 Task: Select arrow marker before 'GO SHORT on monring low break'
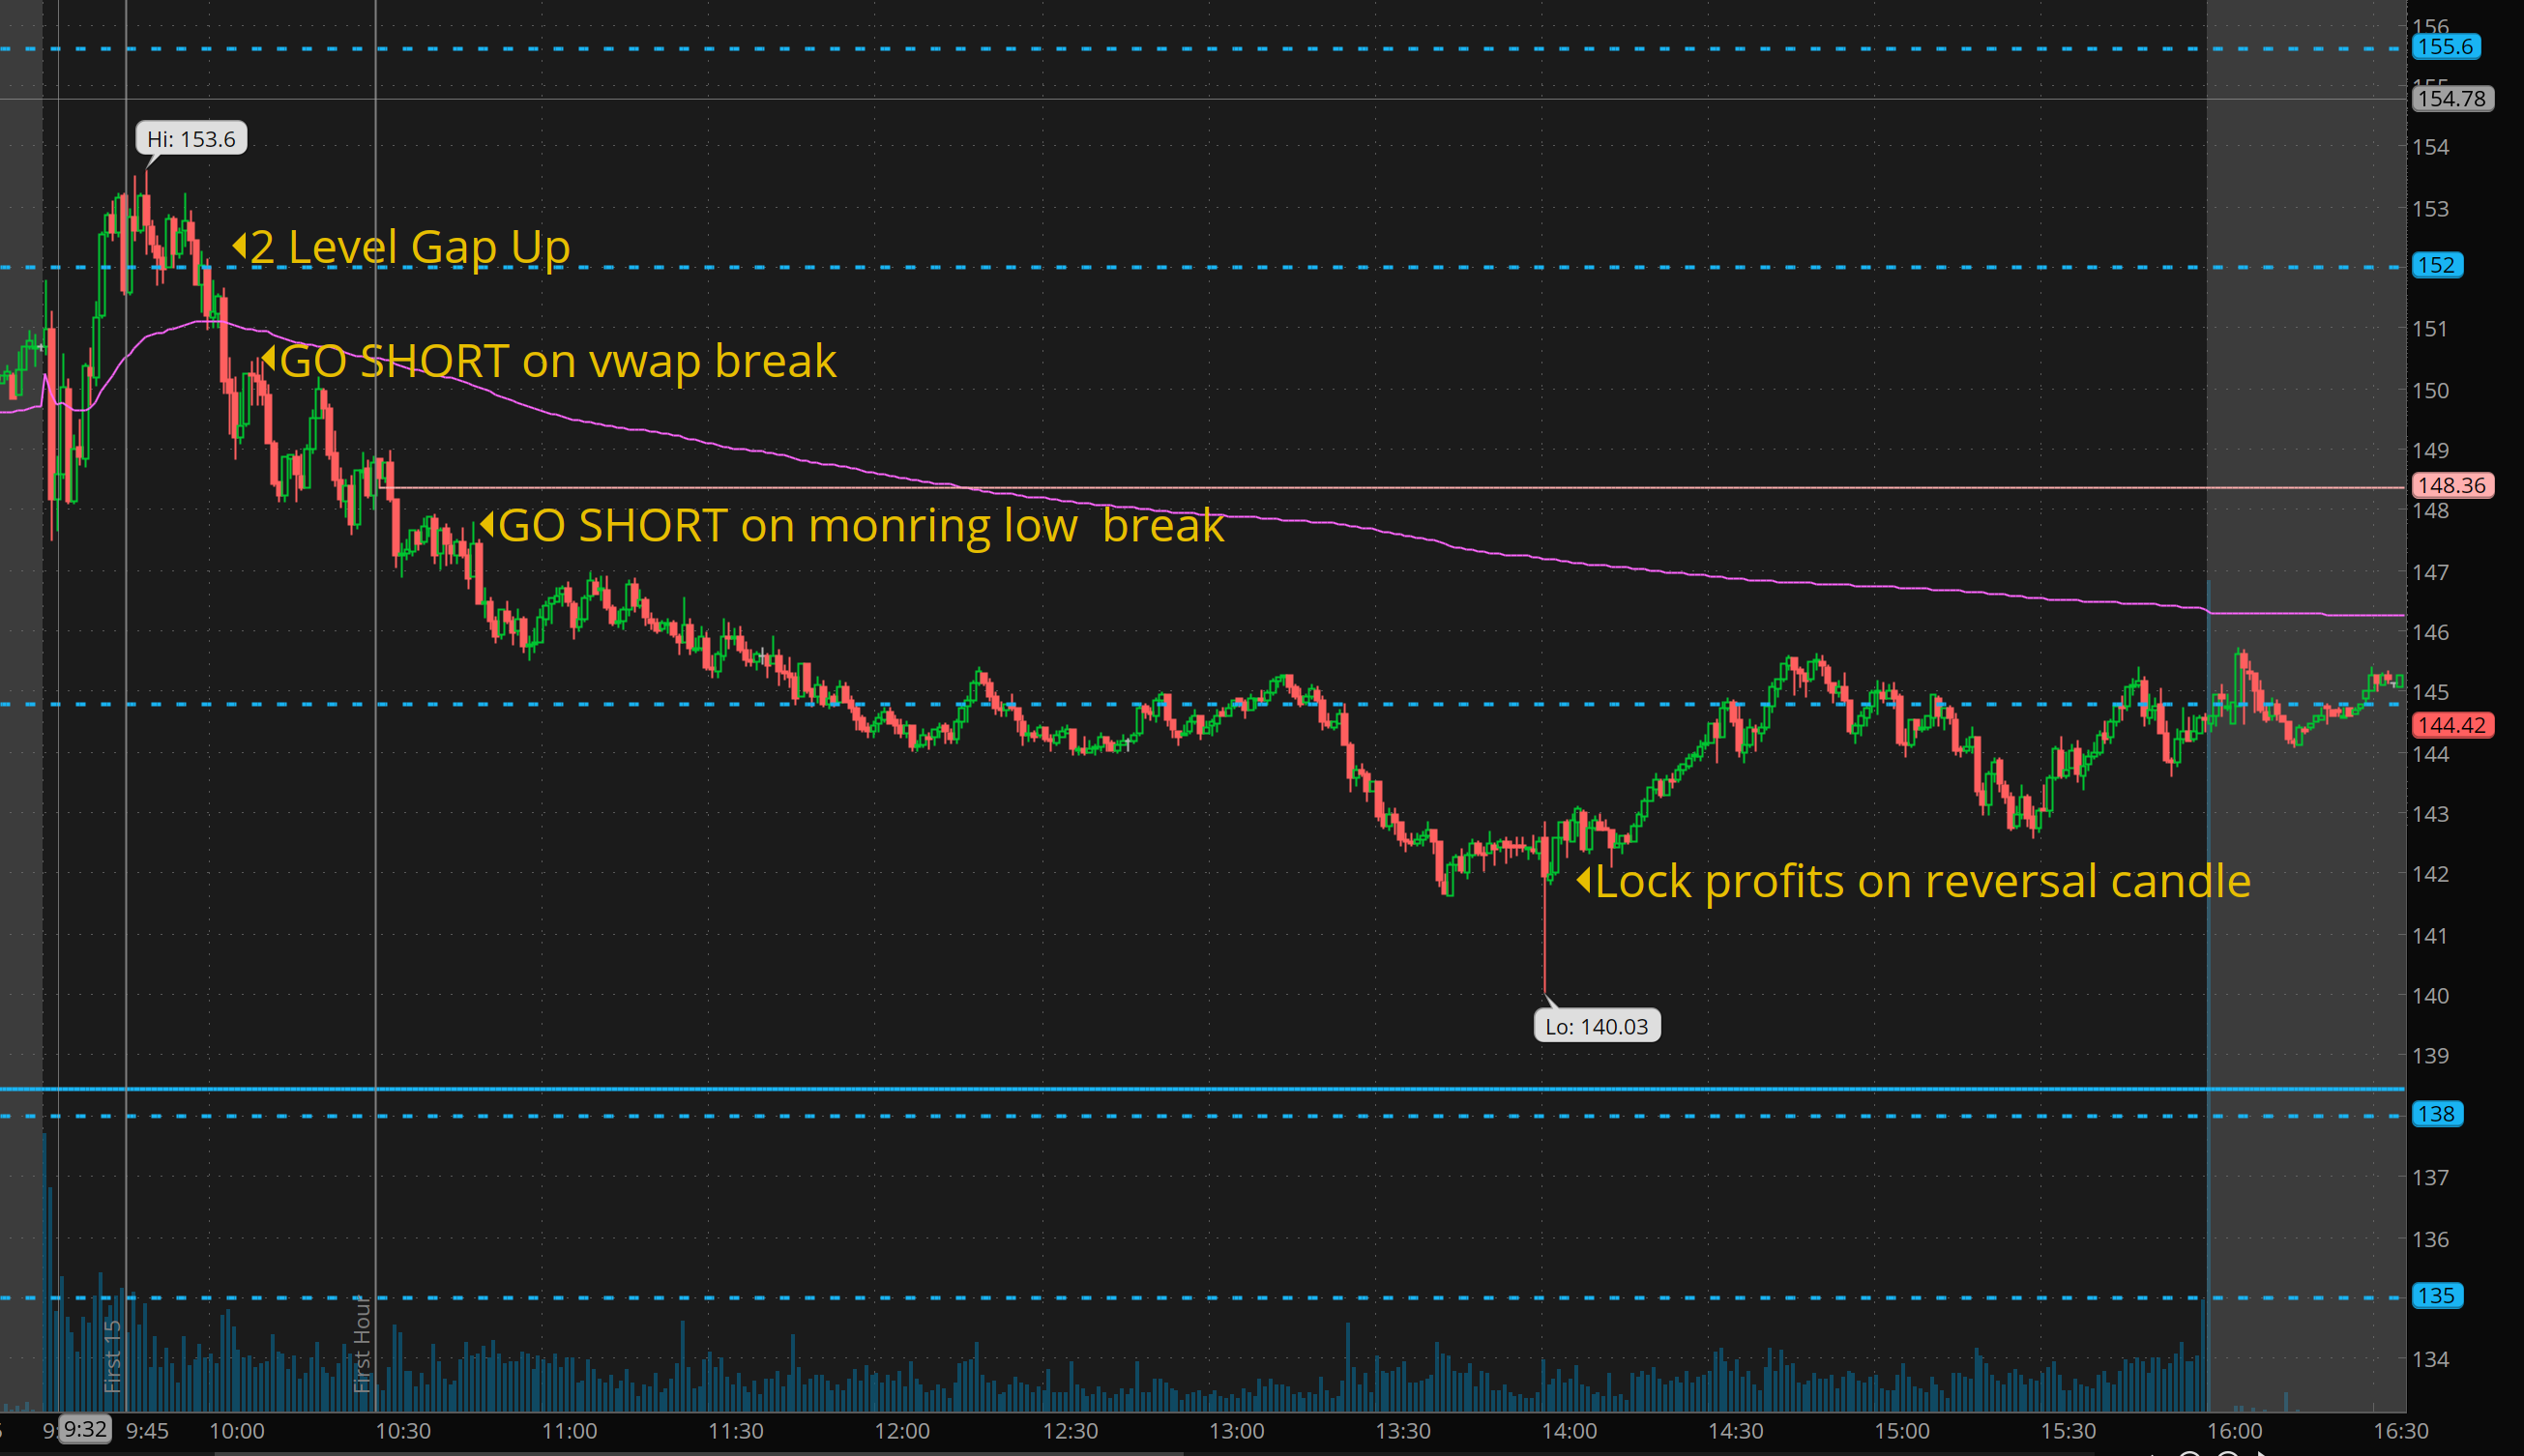coord(487,524)
